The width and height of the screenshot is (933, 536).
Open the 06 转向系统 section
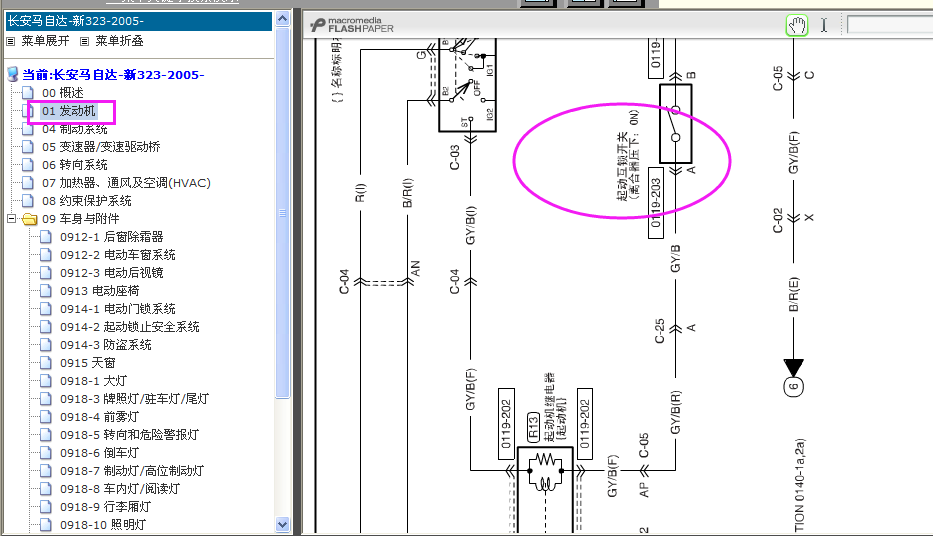[x=74, y=165]
